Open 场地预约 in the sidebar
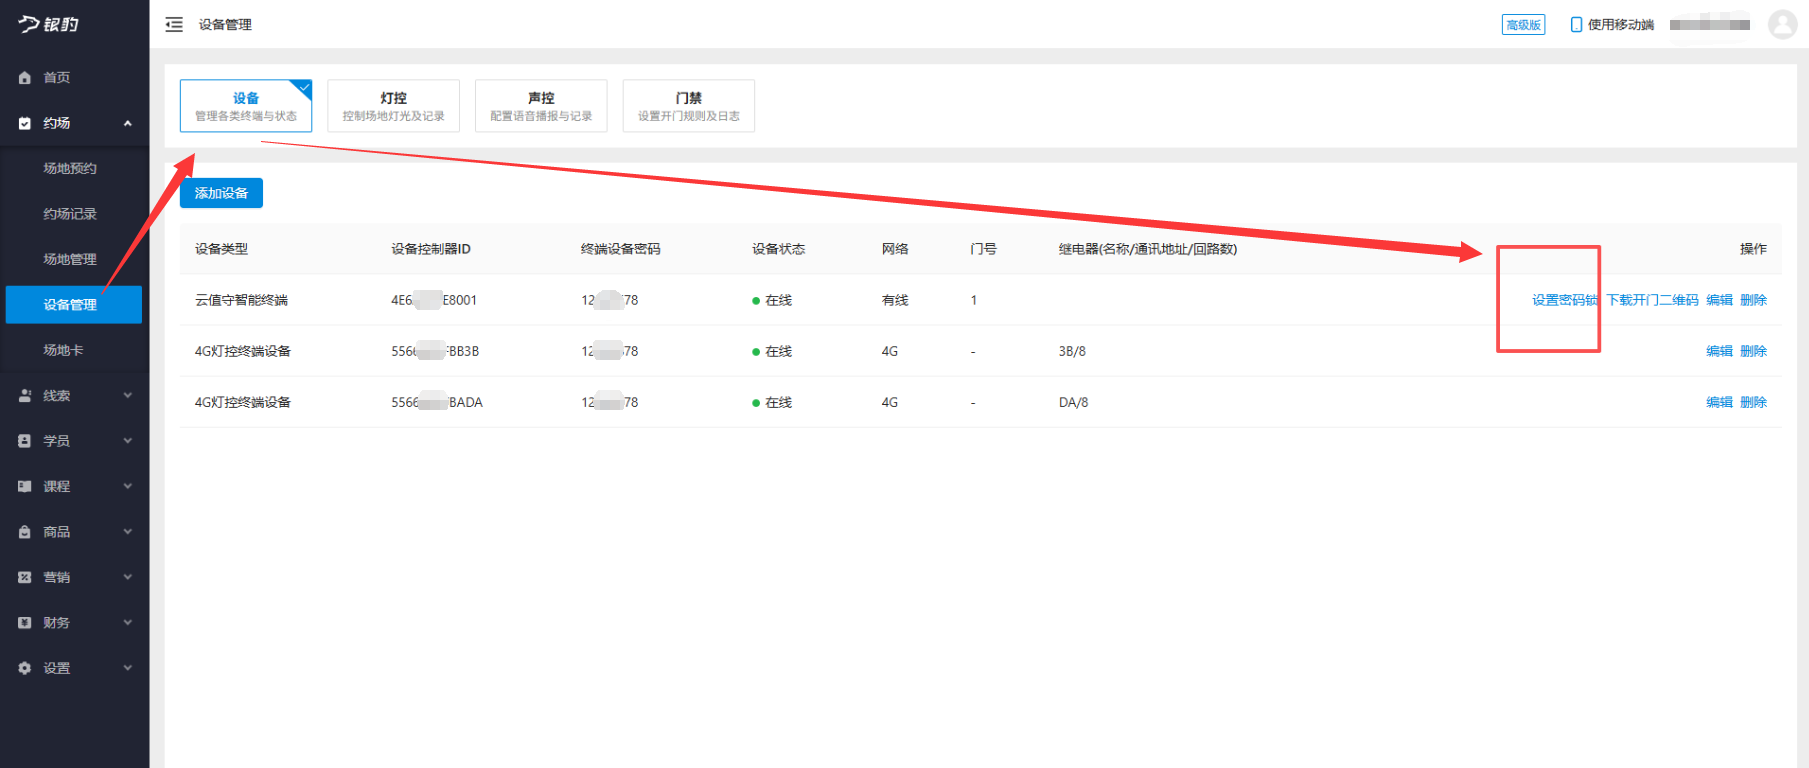Image resolution: width=1809 pixels, height=768 pixels. click(70, 169)
